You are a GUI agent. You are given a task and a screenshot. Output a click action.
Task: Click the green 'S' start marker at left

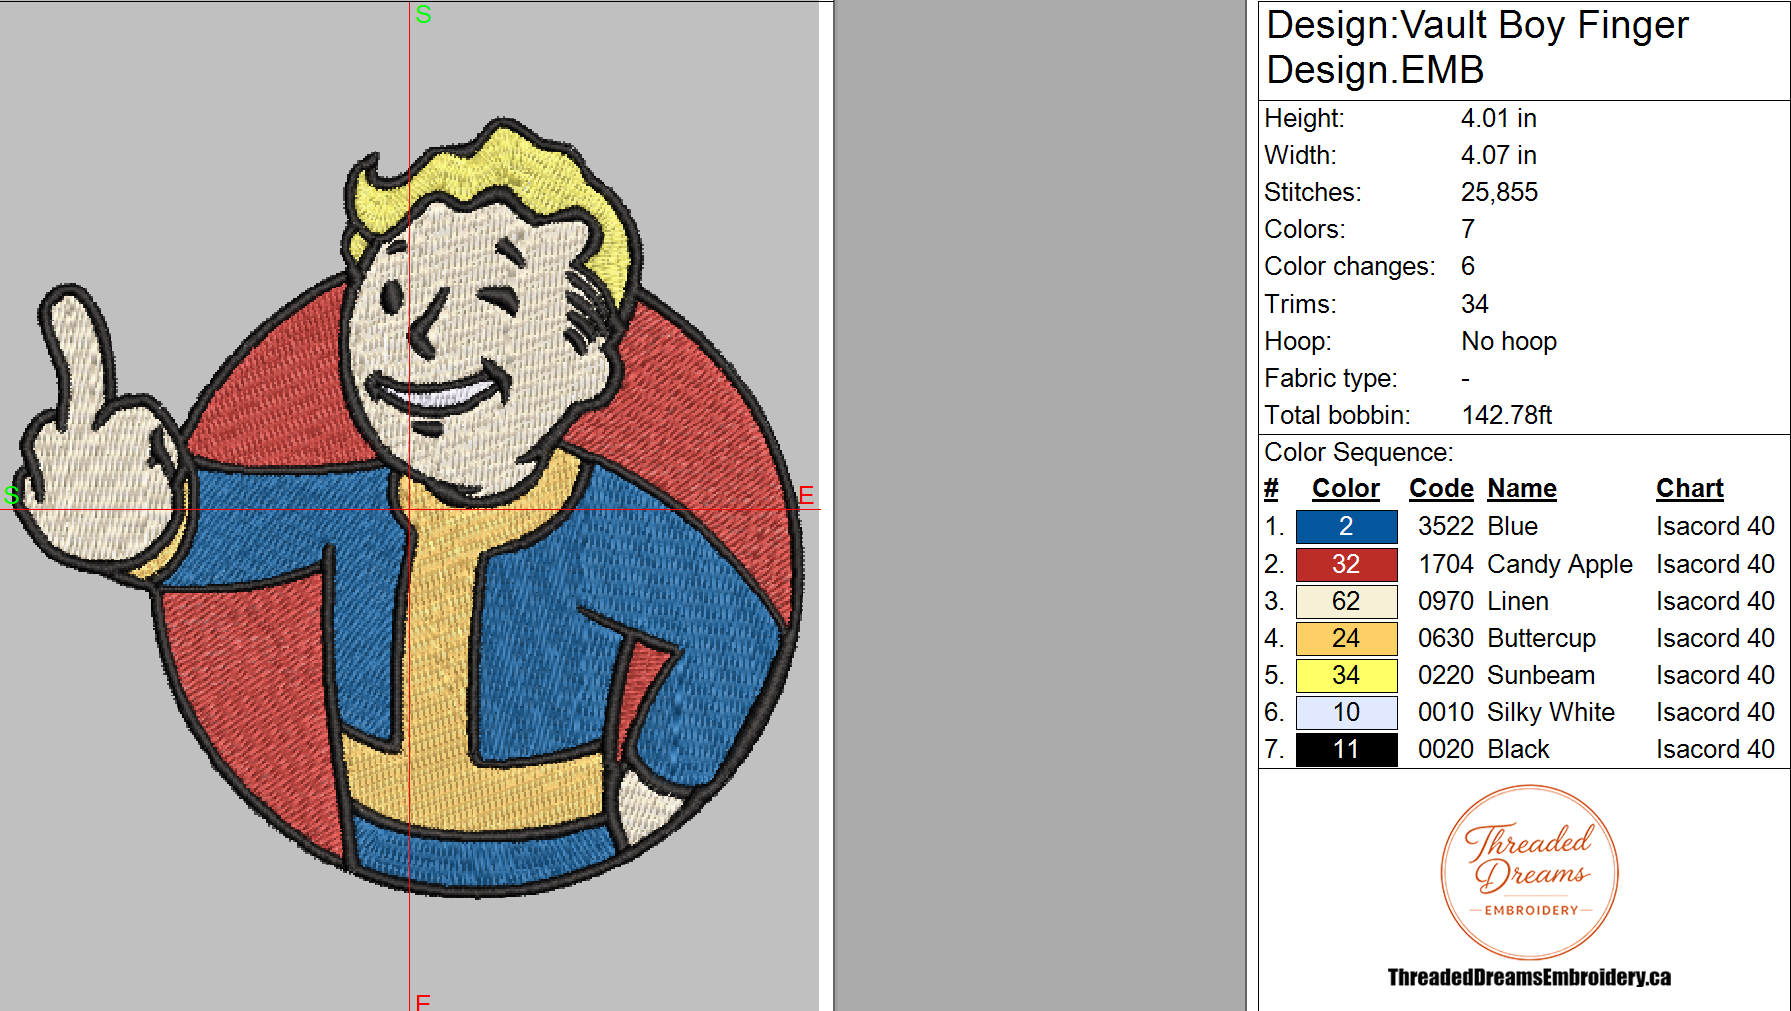pos(12,495)
